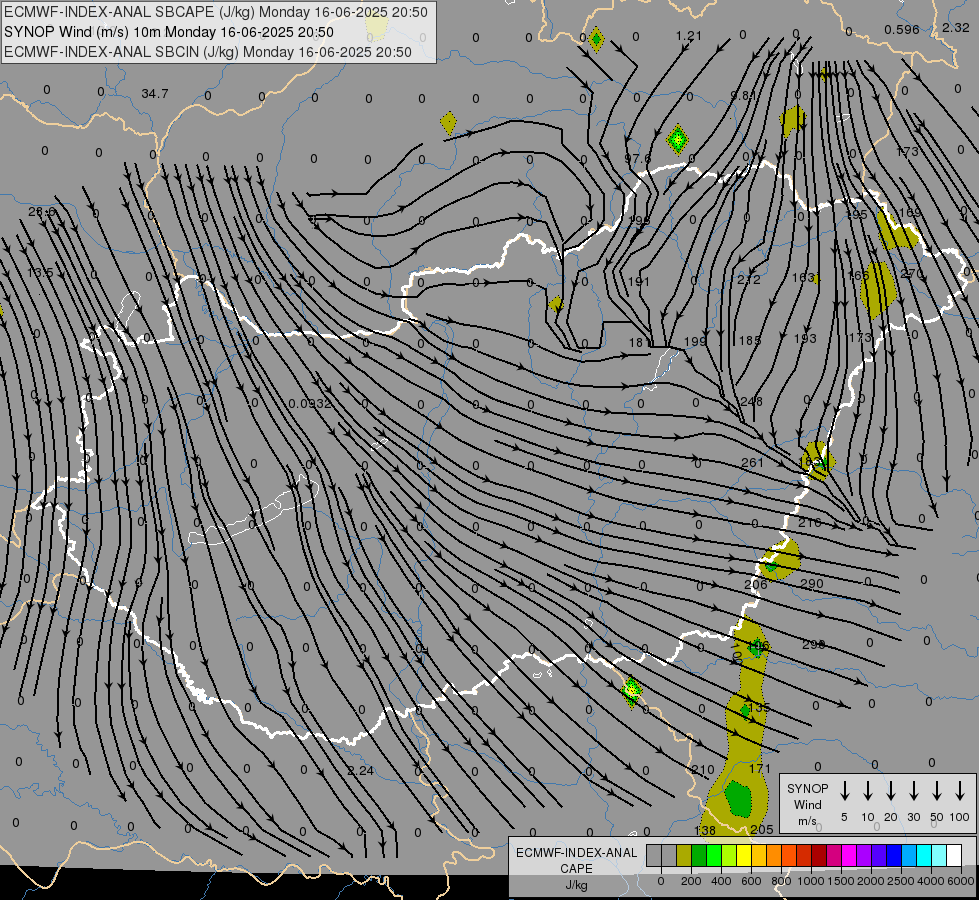The width and height of the screenshot is (979, 900).
Task: Select the bright magenta swatch right of 1500
Action: [849, 855]
